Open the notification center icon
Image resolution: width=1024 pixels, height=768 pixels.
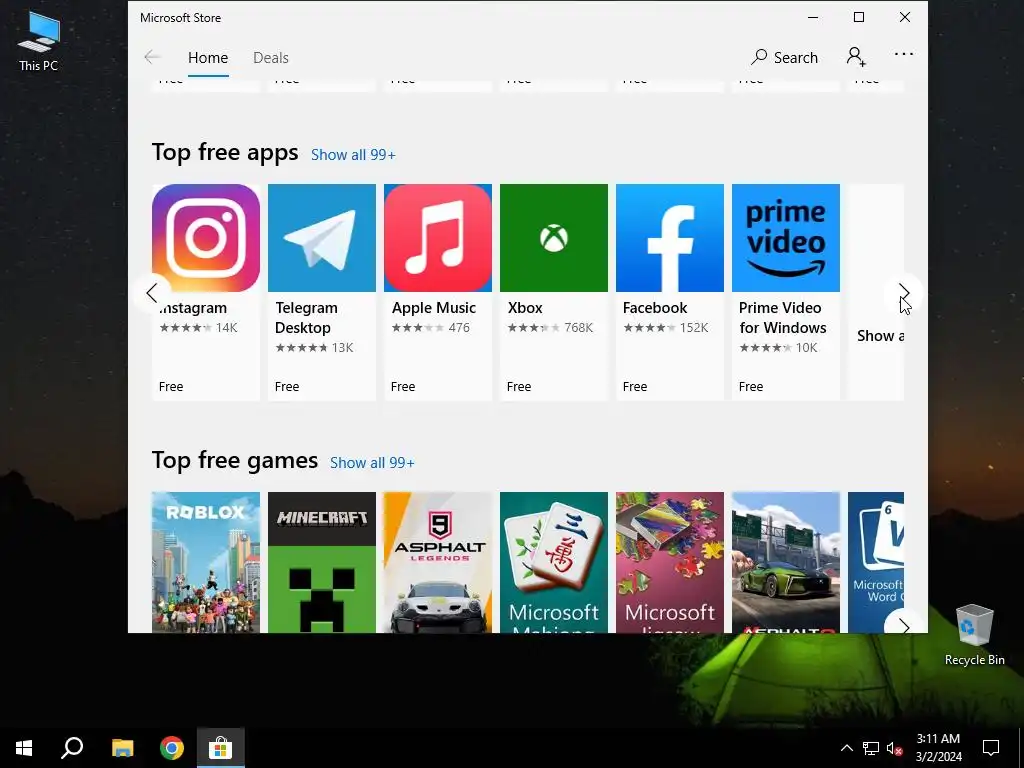pyautogui.click(x=991, y=748)
